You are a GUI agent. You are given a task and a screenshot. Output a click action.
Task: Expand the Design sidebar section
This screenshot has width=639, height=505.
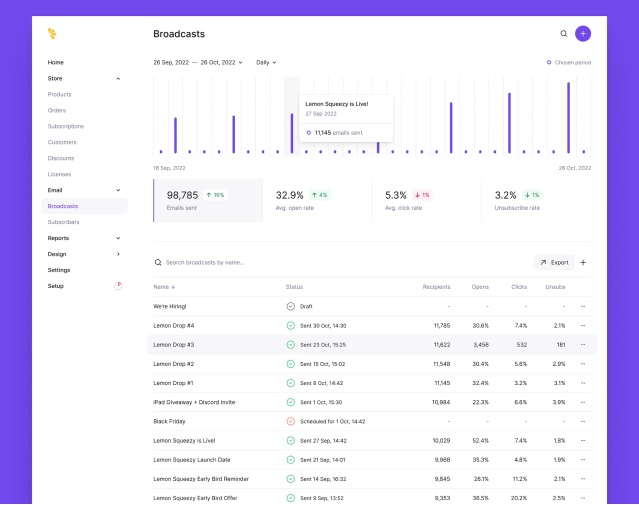(118, 254)
